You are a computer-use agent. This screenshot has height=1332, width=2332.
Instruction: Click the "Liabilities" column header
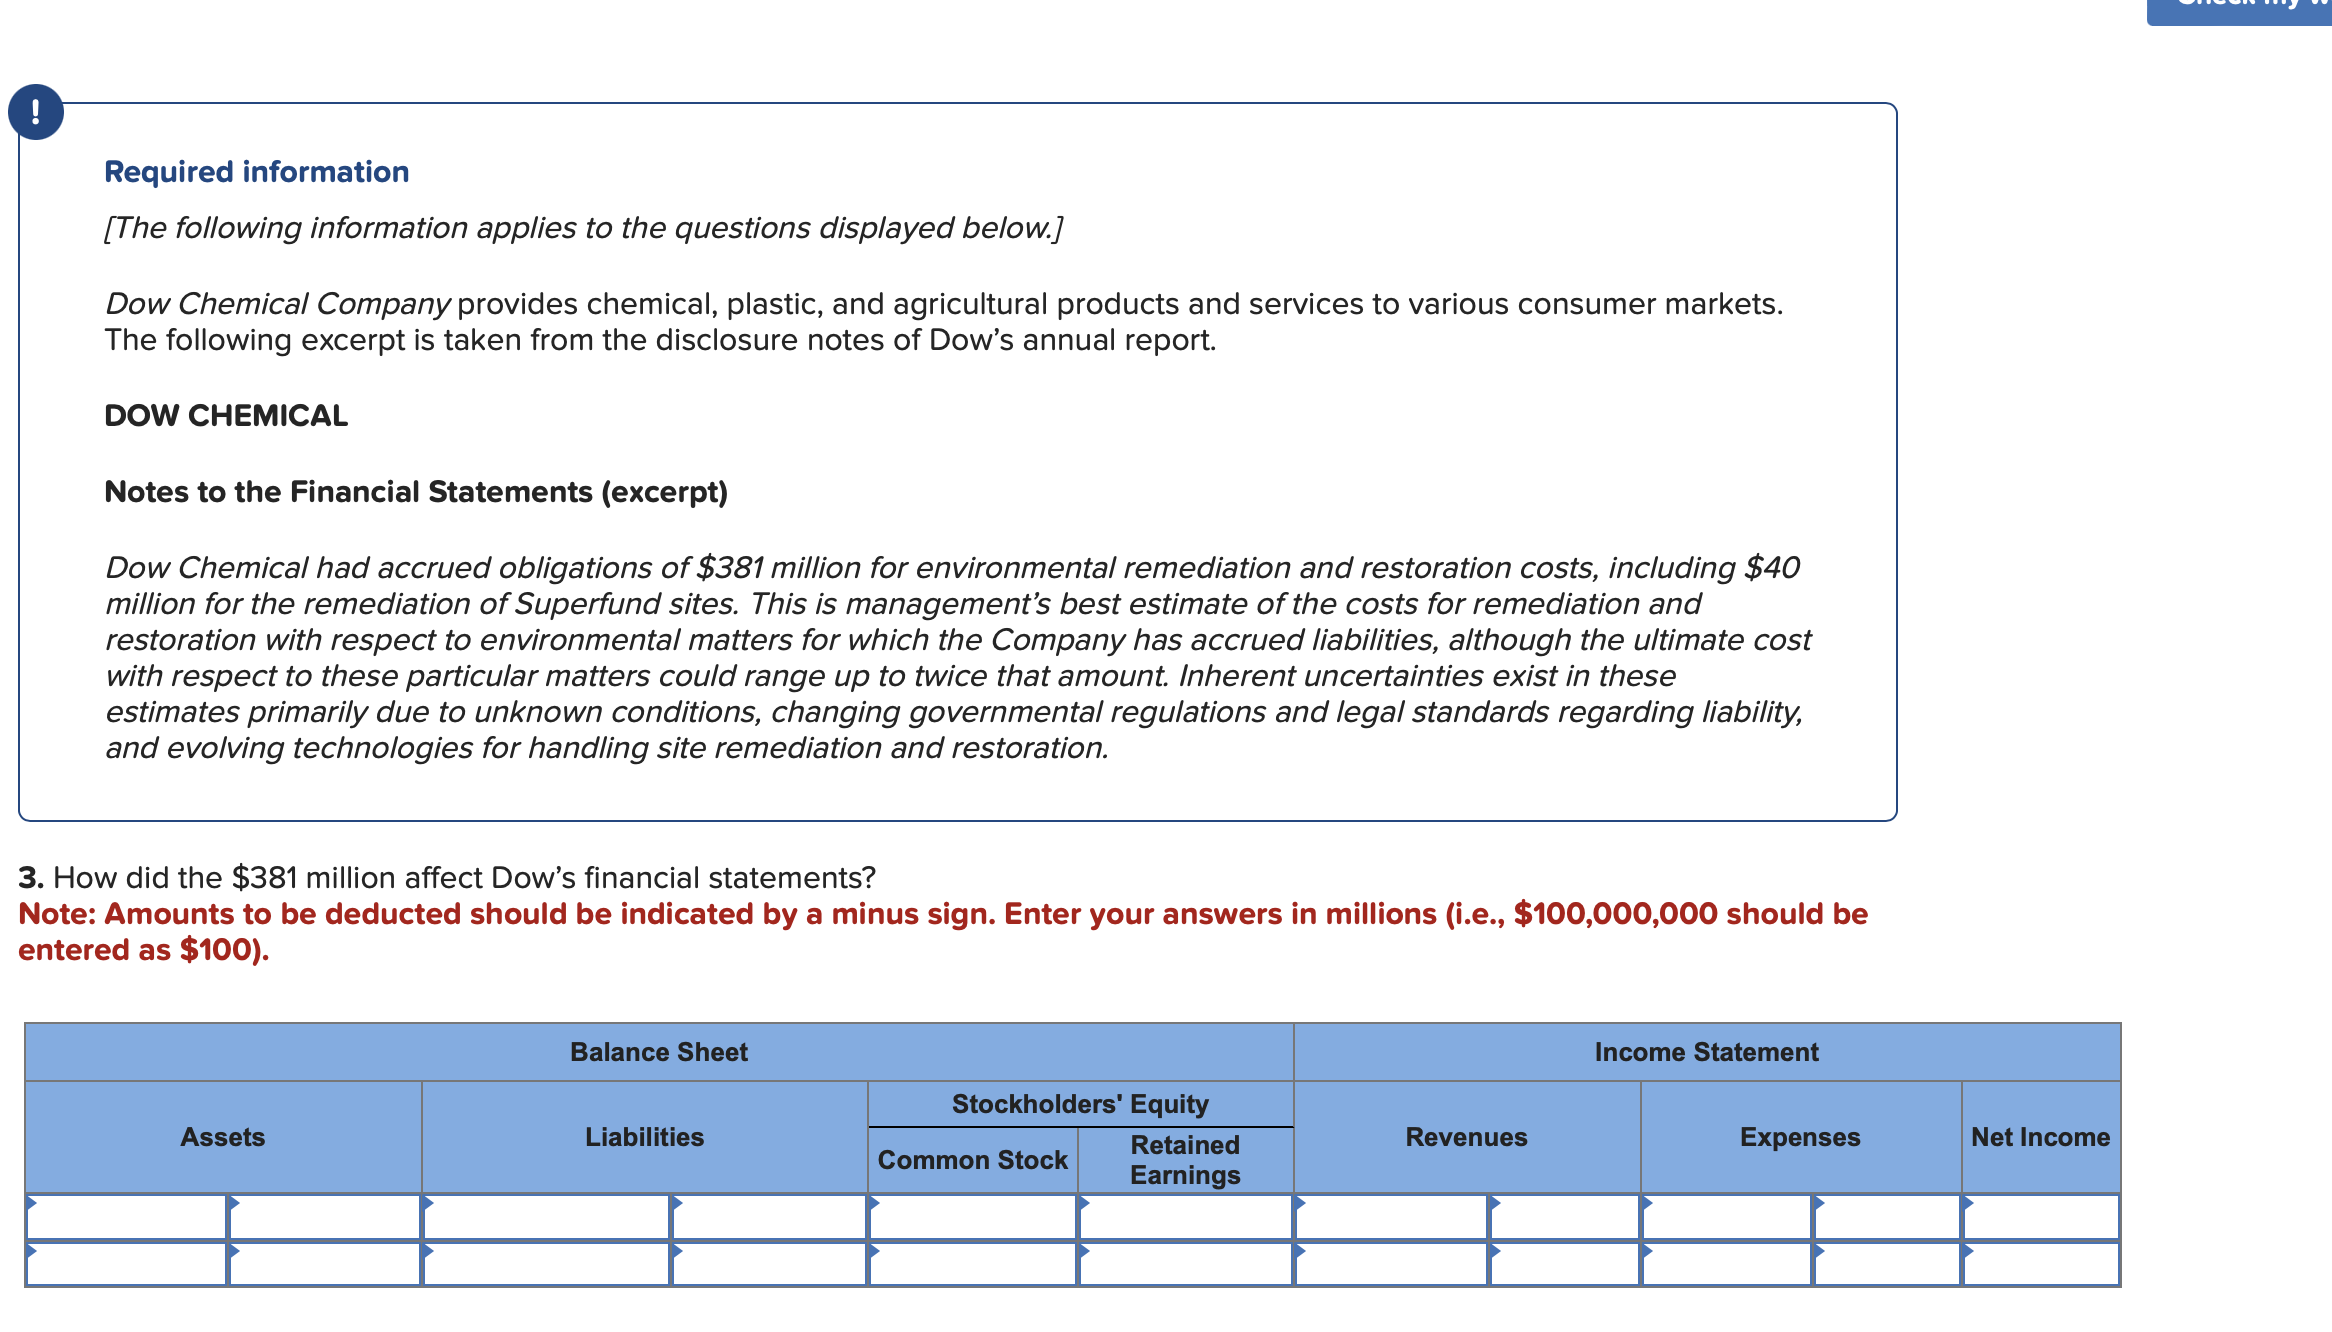click(x=645, y=1137)
